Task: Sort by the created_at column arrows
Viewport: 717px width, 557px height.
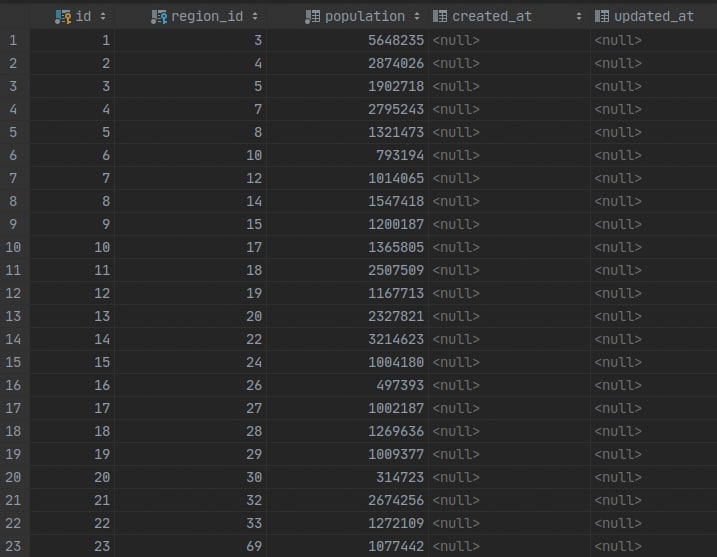Action: pyautogui.click(x=579, y=16)
